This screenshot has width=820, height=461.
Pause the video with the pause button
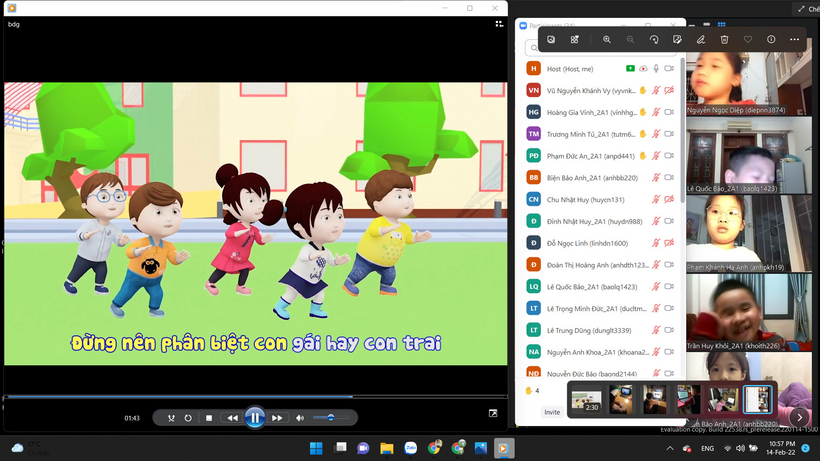point(255,418)
